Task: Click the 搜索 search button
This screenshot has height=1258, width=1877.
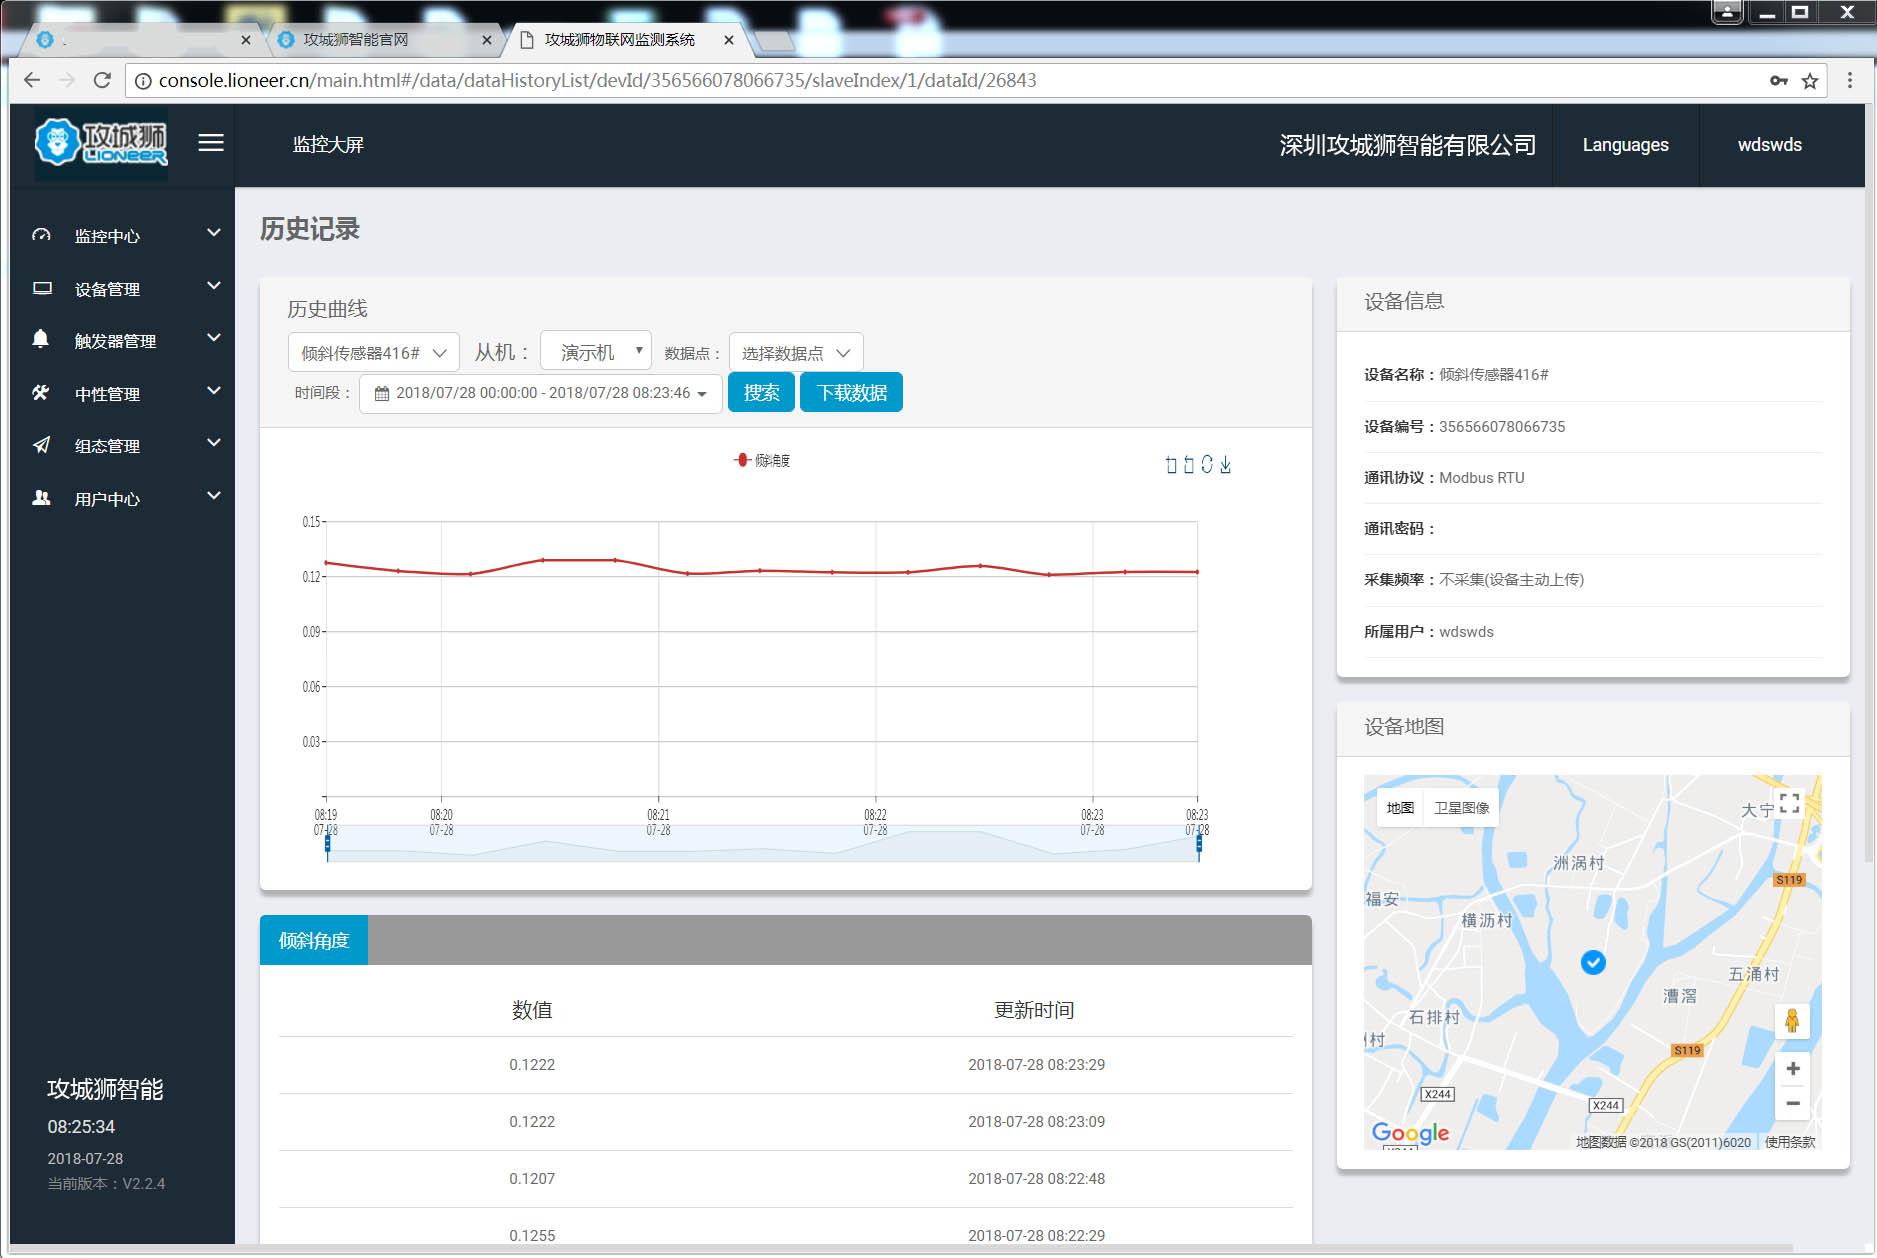Action: coord(761,392)
